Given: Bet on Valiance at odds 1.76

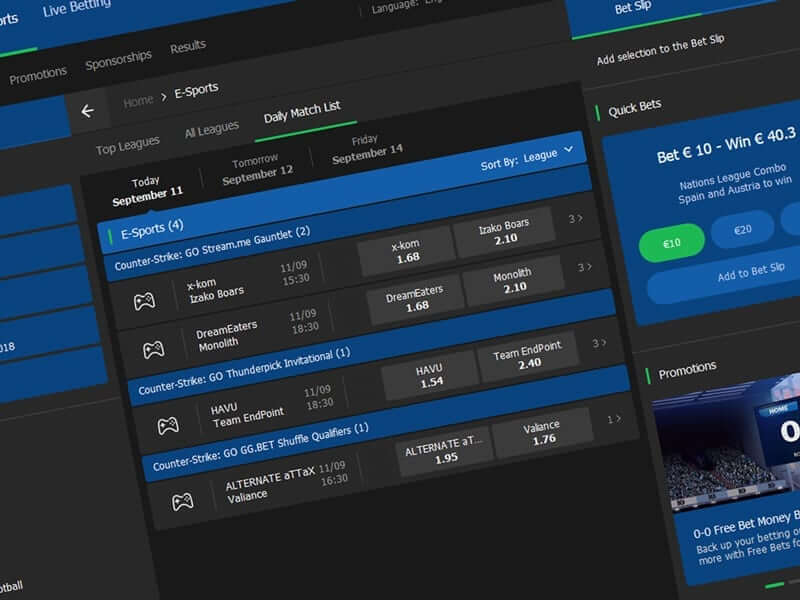Looking at the screenshot, I should [x=543, y=432].
